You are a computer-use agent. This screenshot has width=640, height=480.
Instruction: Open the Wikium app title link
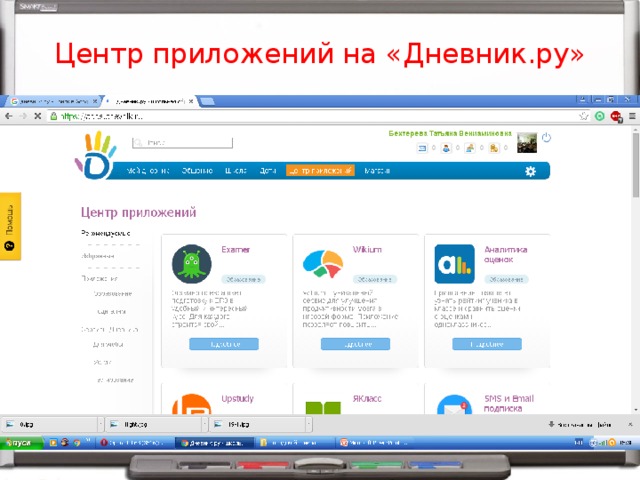(x=367, y=249)
